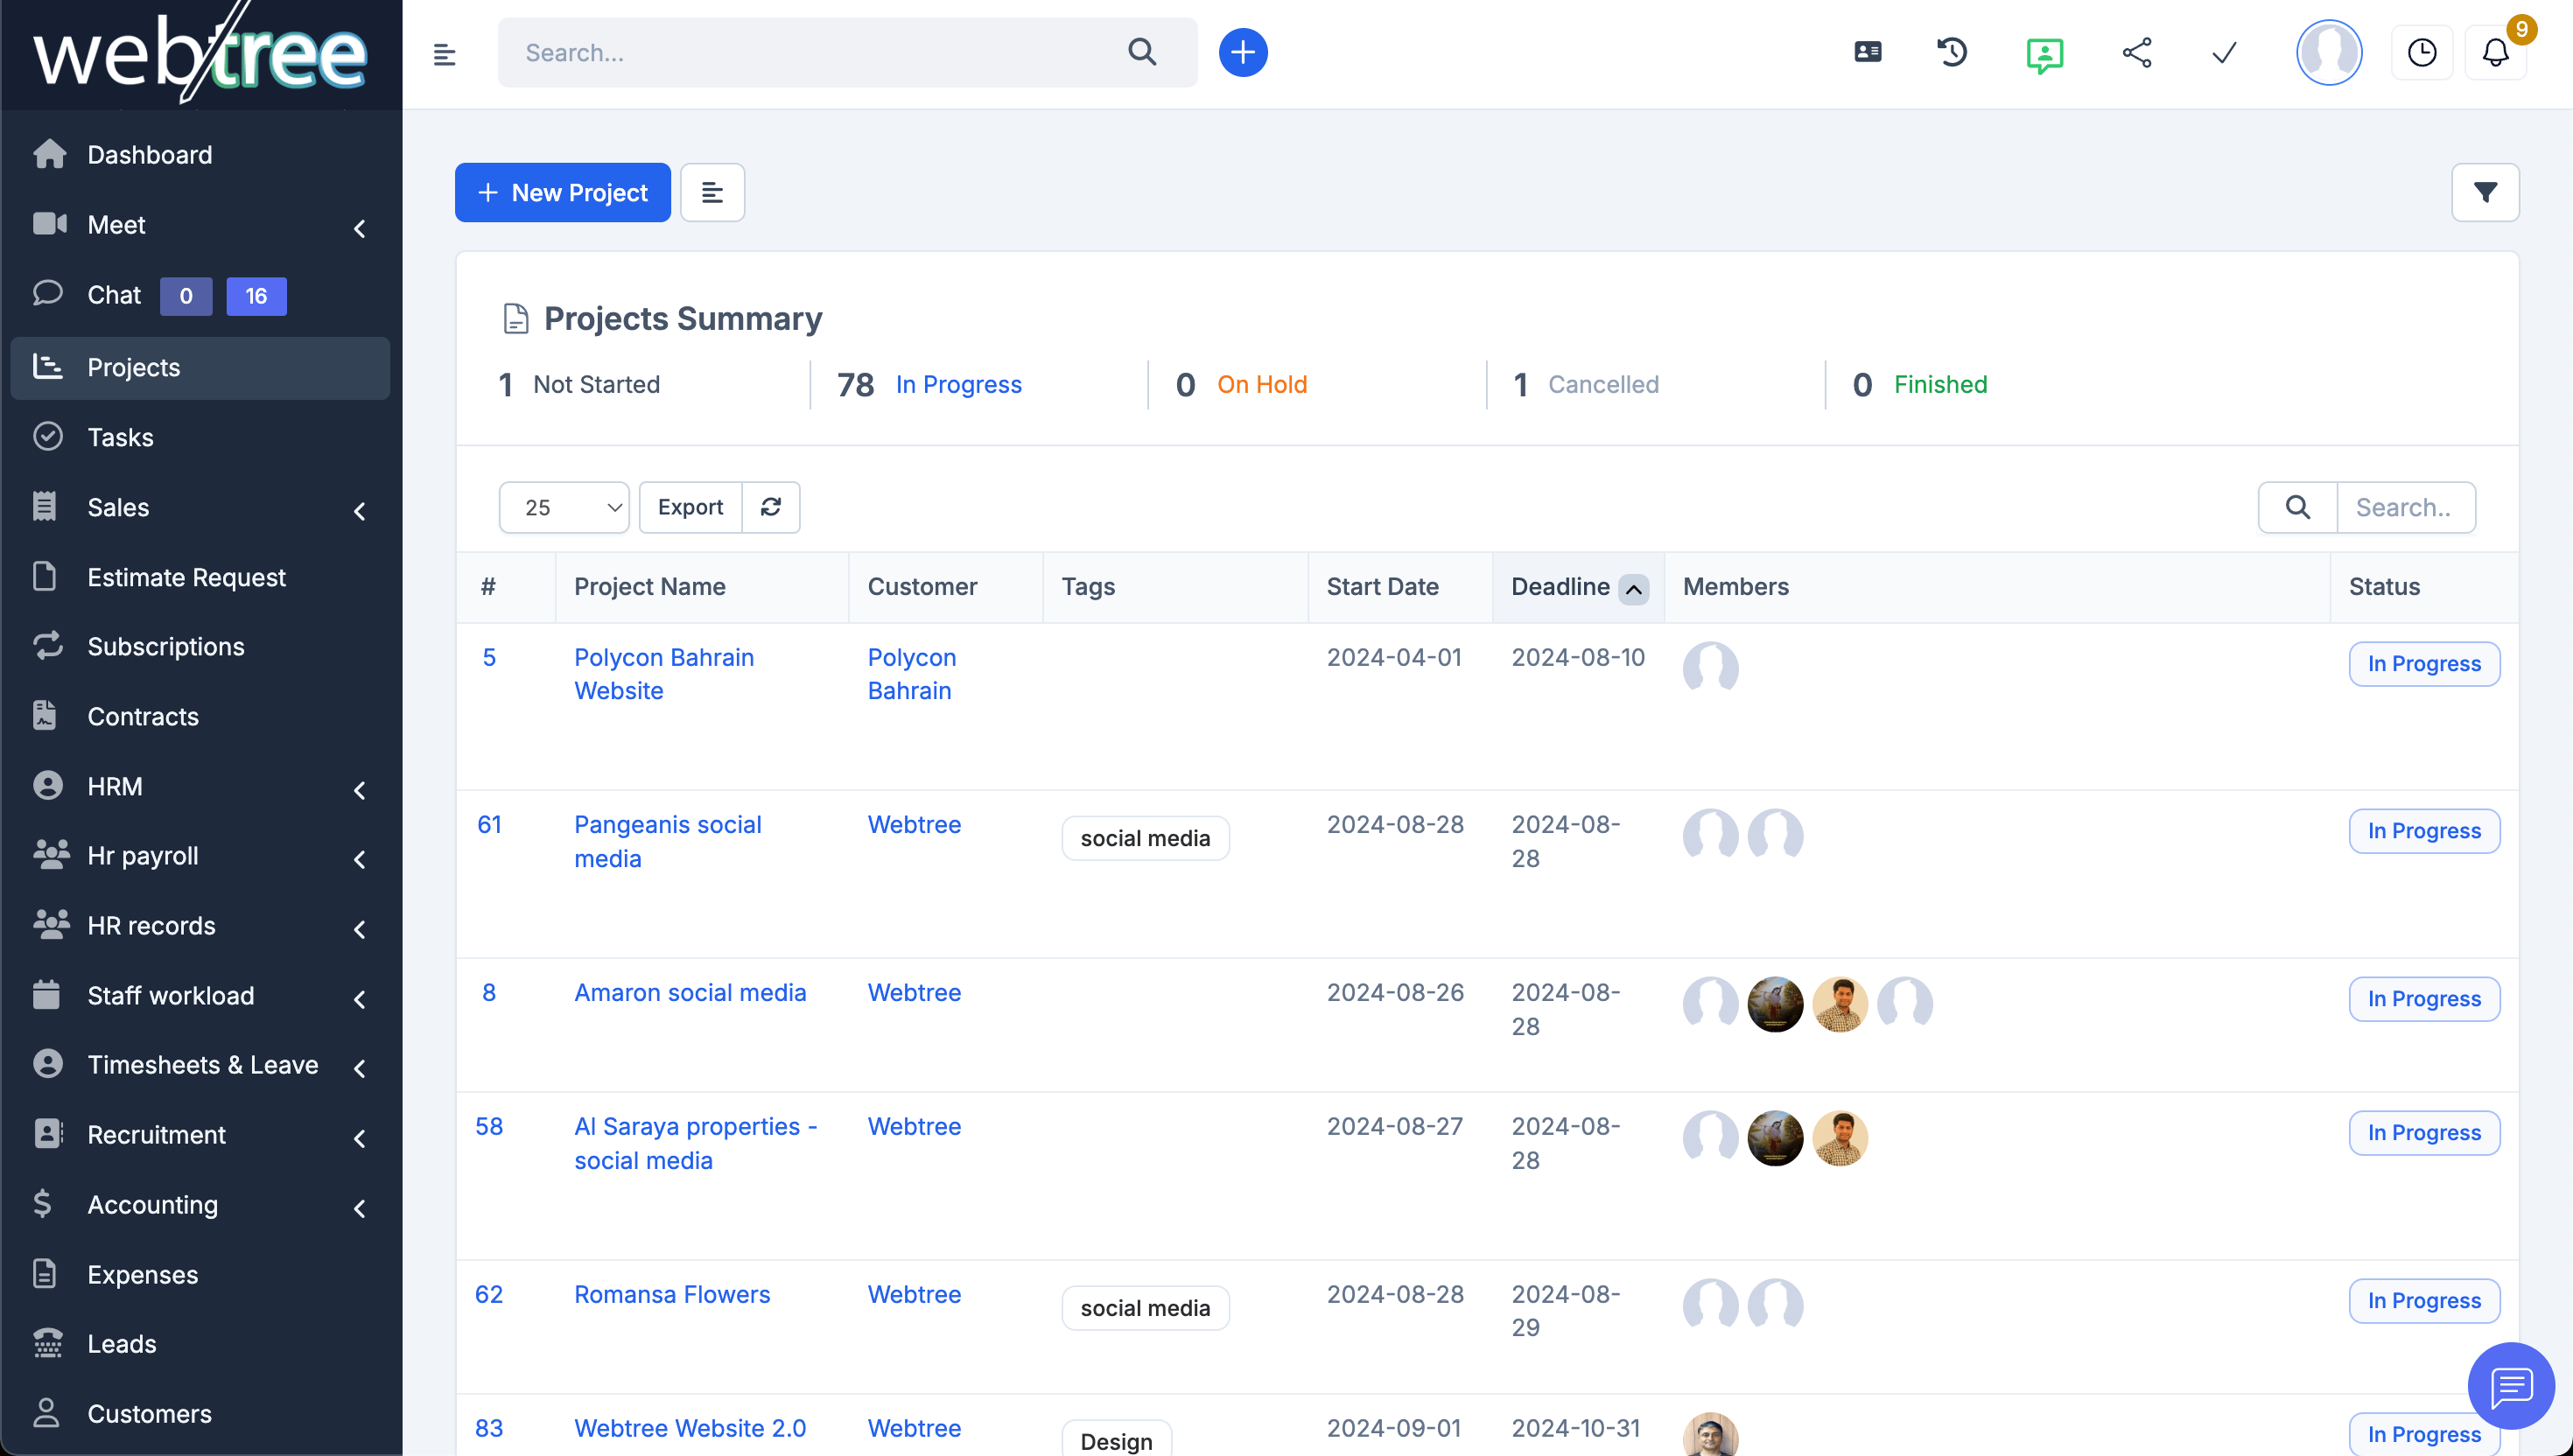The image size is (2573, 1456).
Task: Click the magnifier icon in top search bar
Action: 1142,52
